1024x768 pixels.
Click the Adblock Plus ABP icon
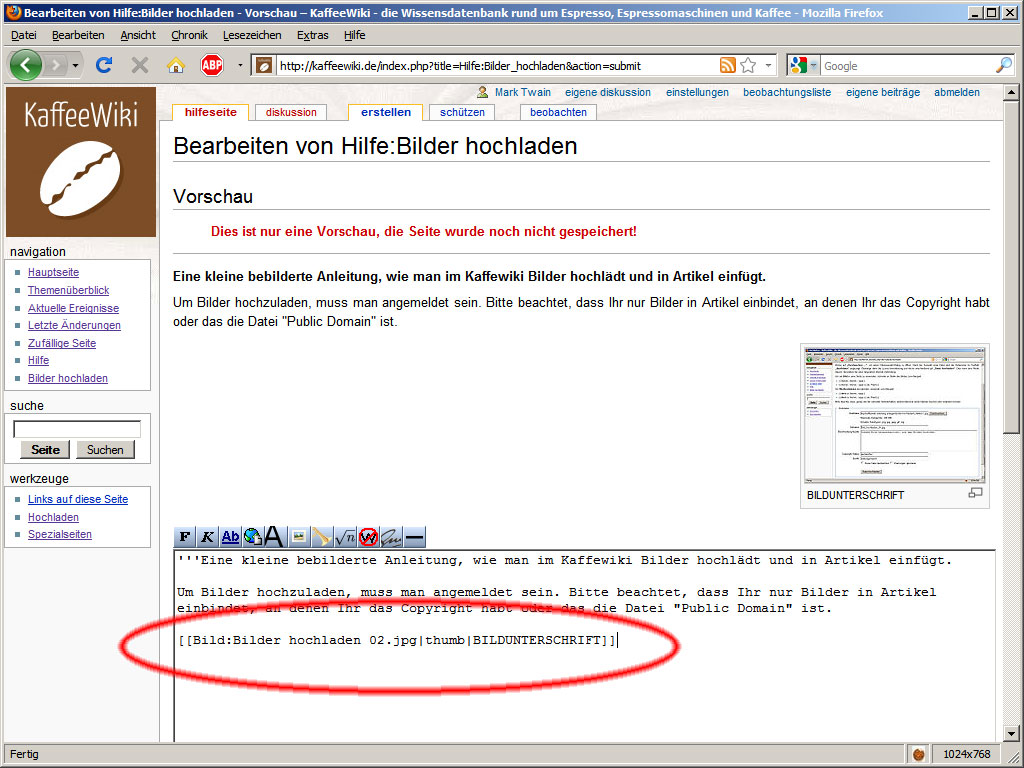tap(211, 66)
